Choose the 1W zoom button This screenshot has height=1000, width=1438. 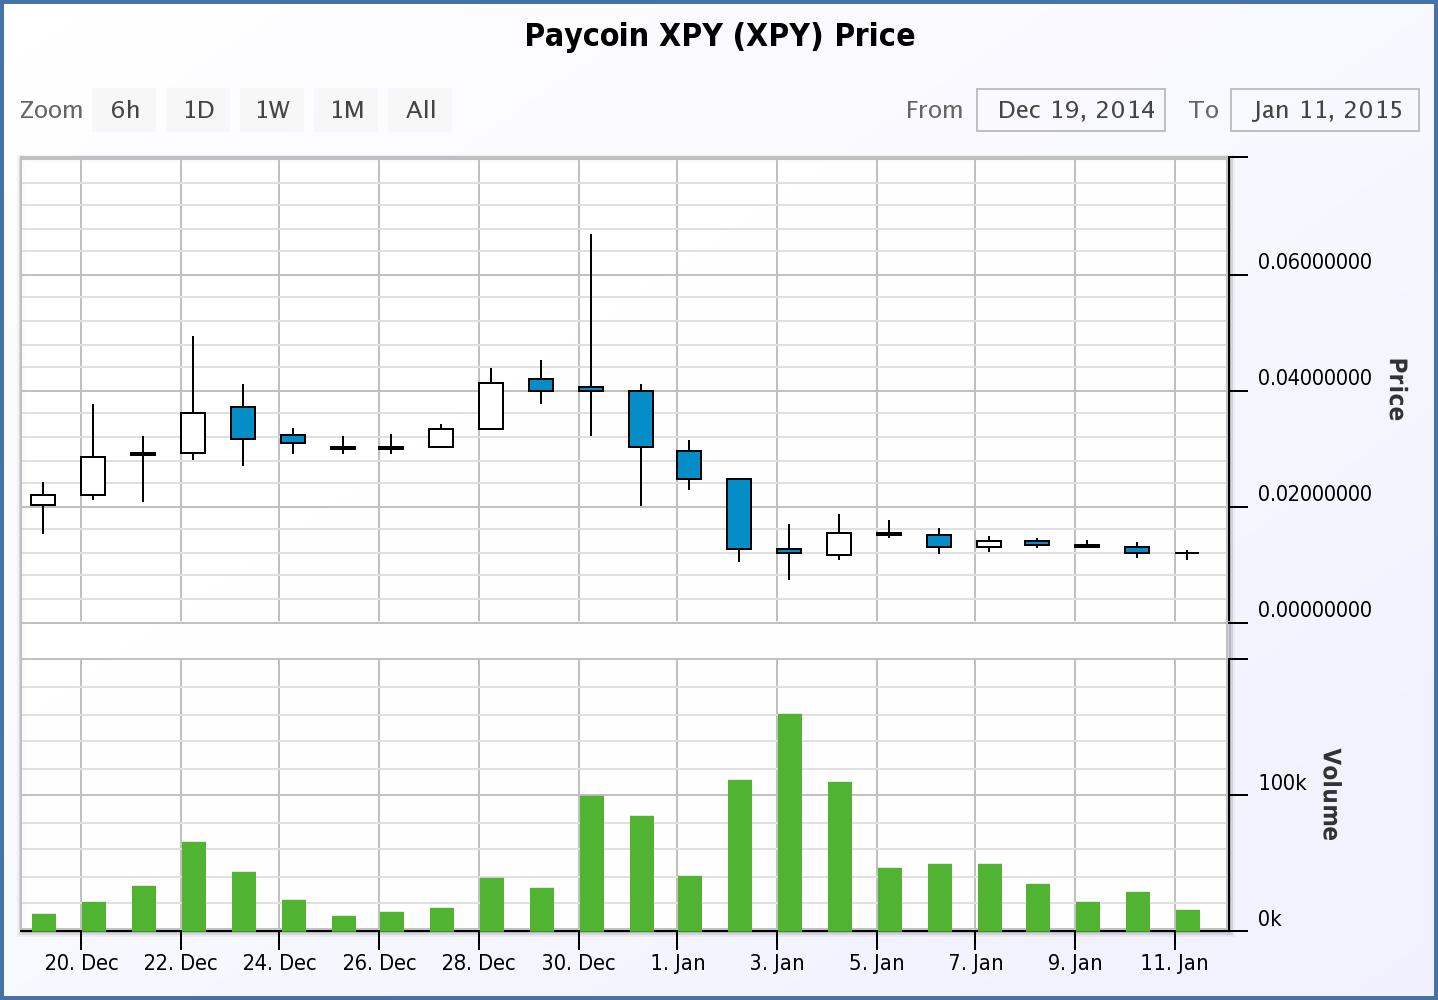click(272, 110)
